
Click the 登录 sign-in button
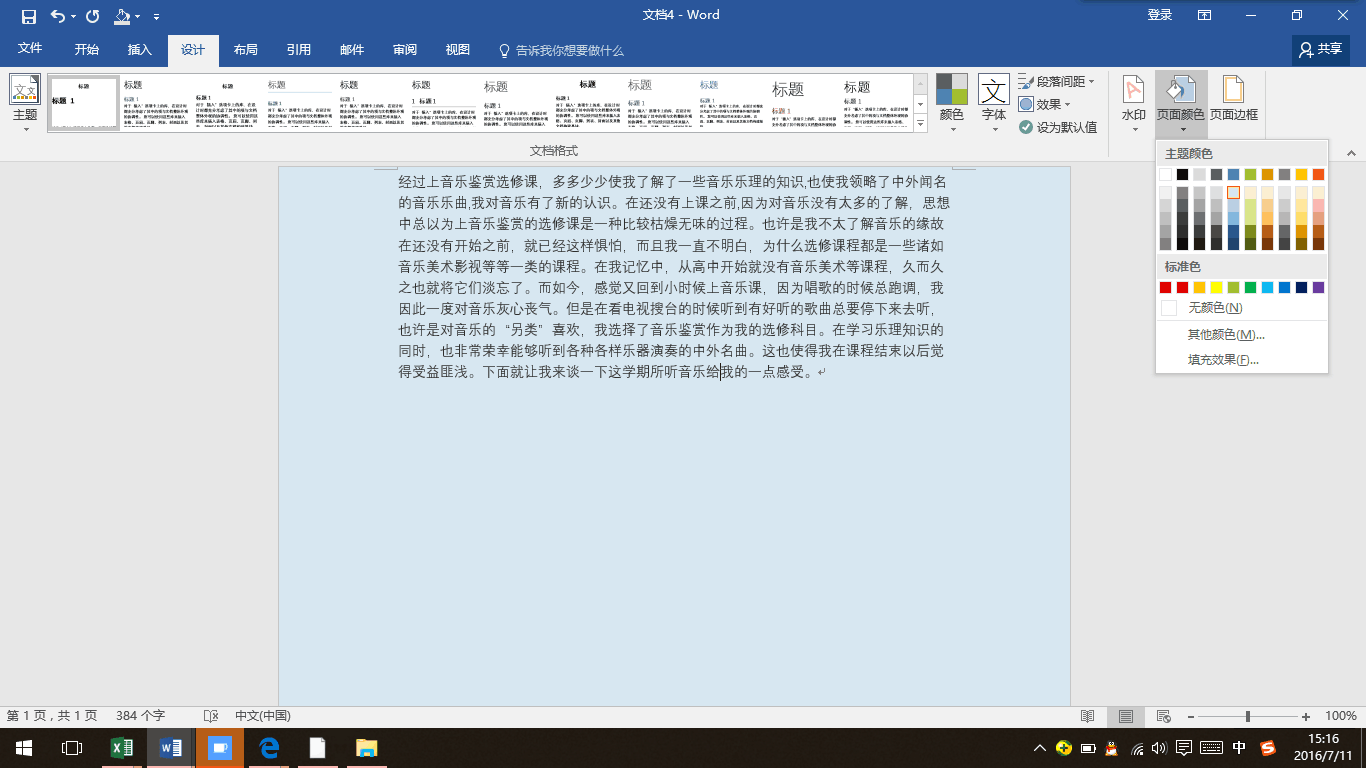[x=1160, y=15]
